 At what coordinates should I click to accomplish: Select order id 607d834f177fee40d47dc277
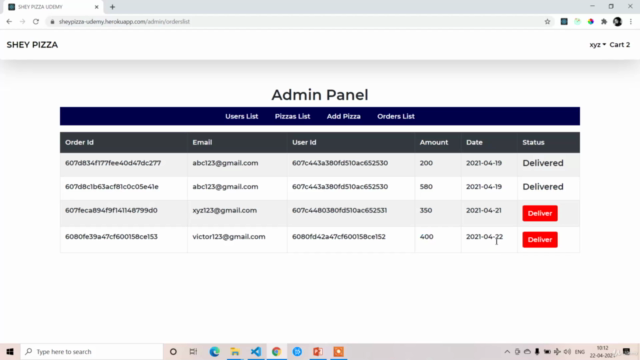[113, 163]
